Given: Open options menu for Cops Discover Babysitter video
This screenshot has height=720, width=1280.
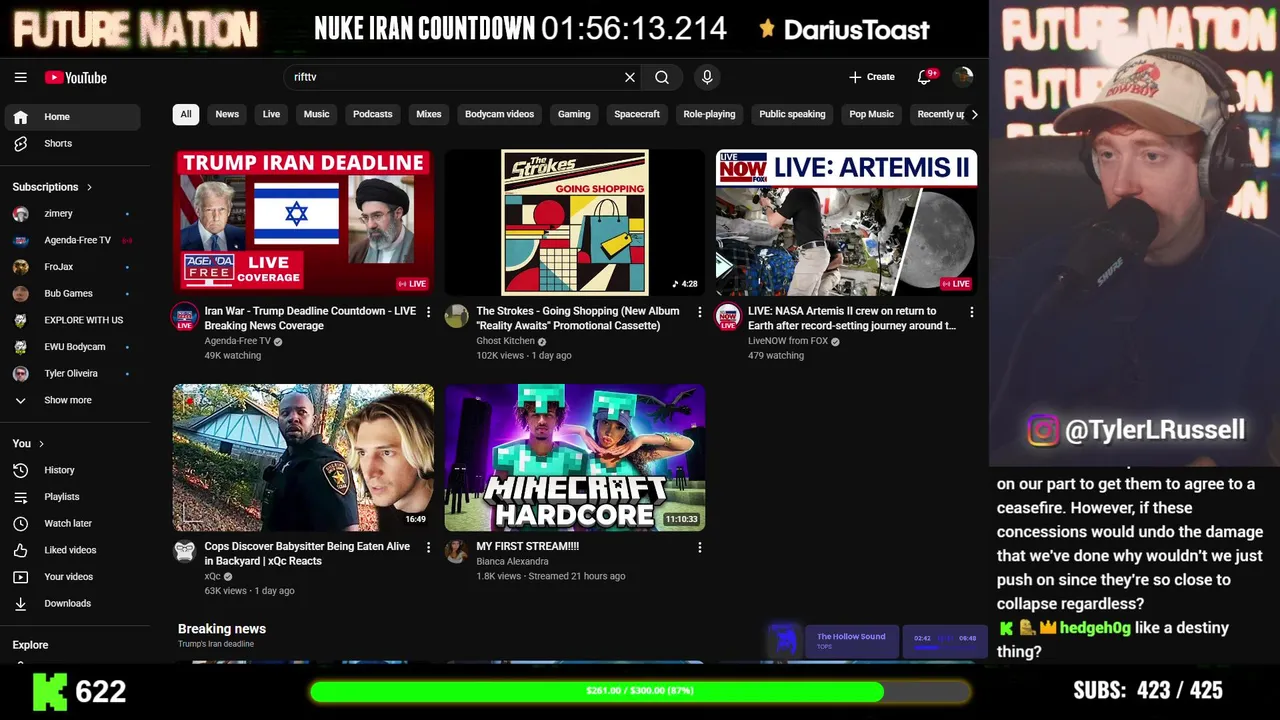Looking at the screenshot, I should click(428, 547).
